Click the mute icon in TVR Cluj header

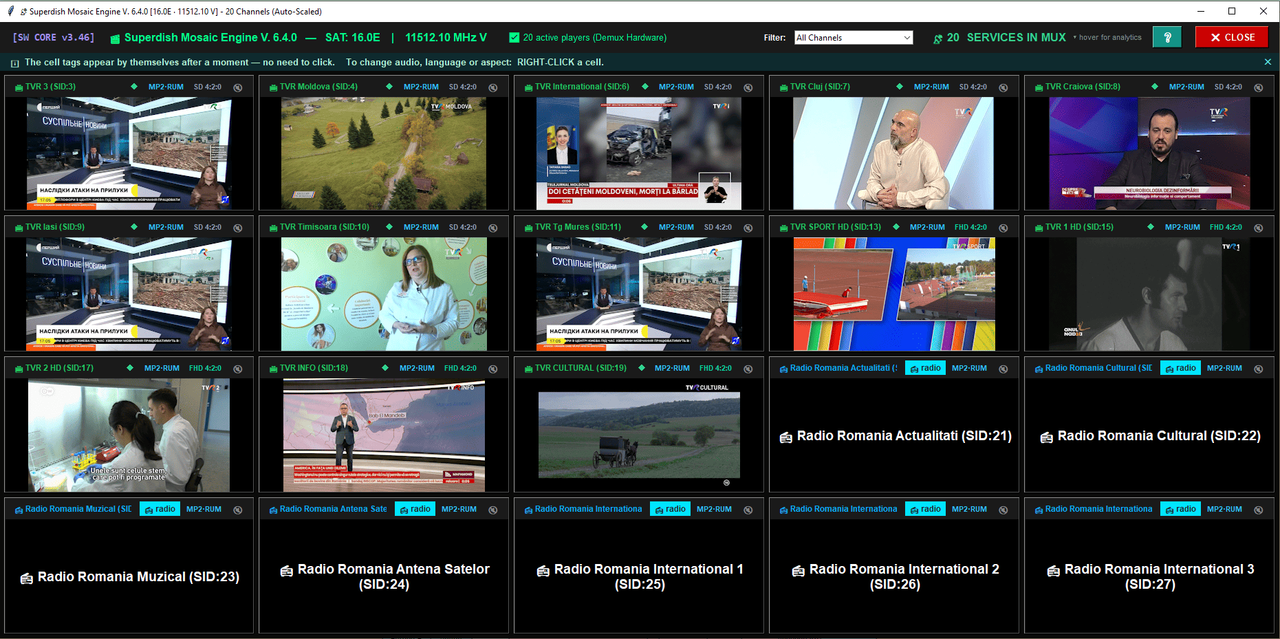coord(1003,87)
